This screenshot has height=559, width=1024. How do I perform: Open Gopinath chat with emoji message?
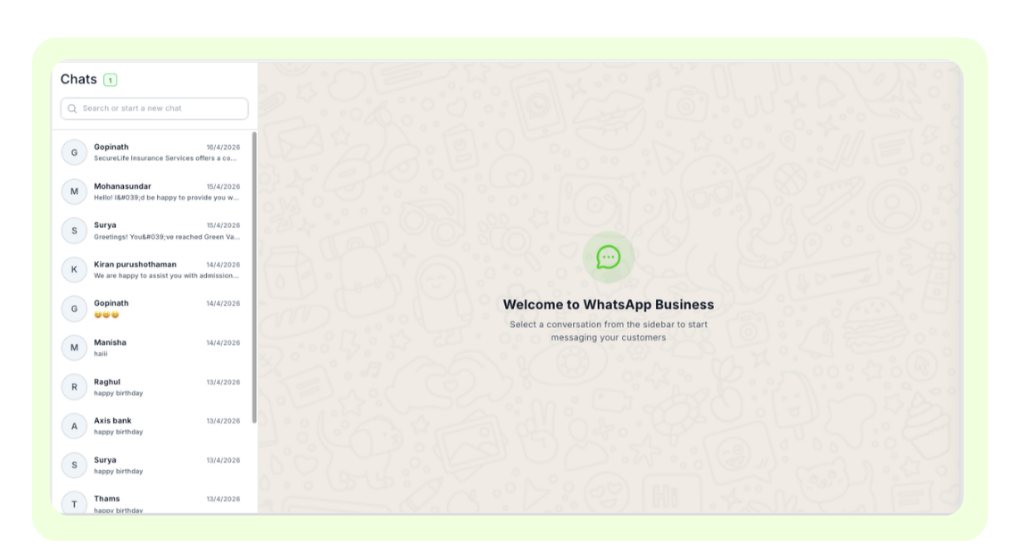click(153, 309)
